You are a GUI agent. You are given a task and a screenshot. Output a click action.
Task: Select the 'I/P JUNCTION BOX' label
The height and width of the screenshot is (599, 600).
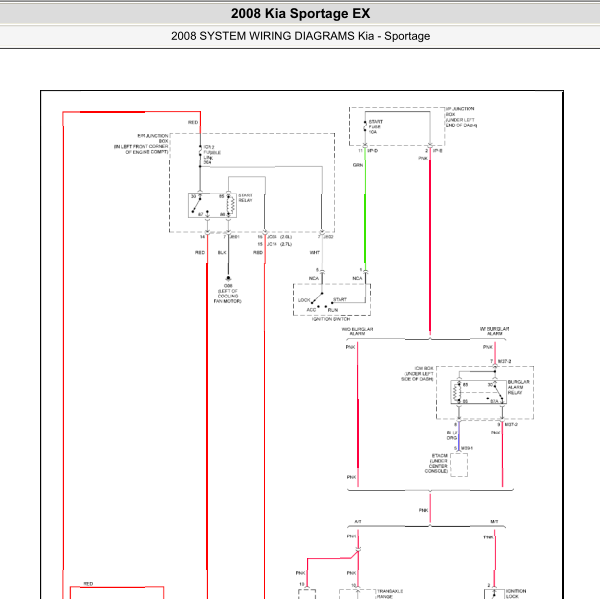460,111
